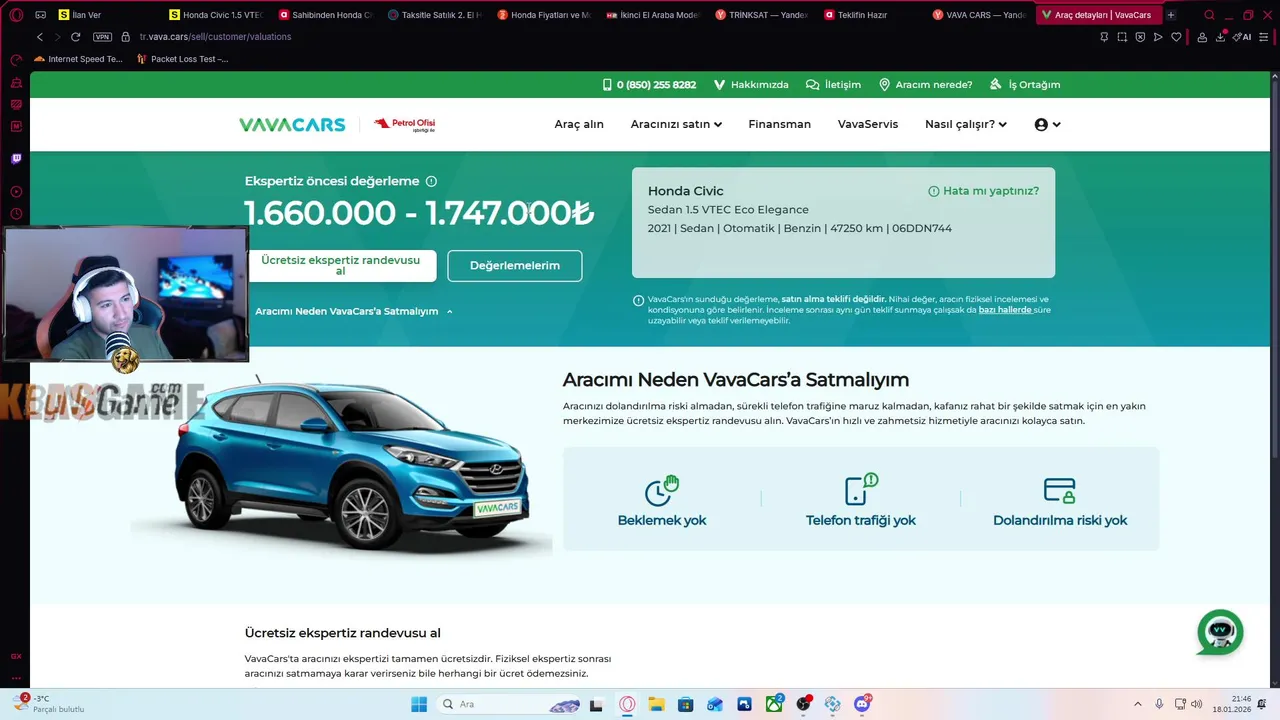Switch to VAVA CARS Yandex tab
The height and width of the screenshot is (720, 1280).
979,15
